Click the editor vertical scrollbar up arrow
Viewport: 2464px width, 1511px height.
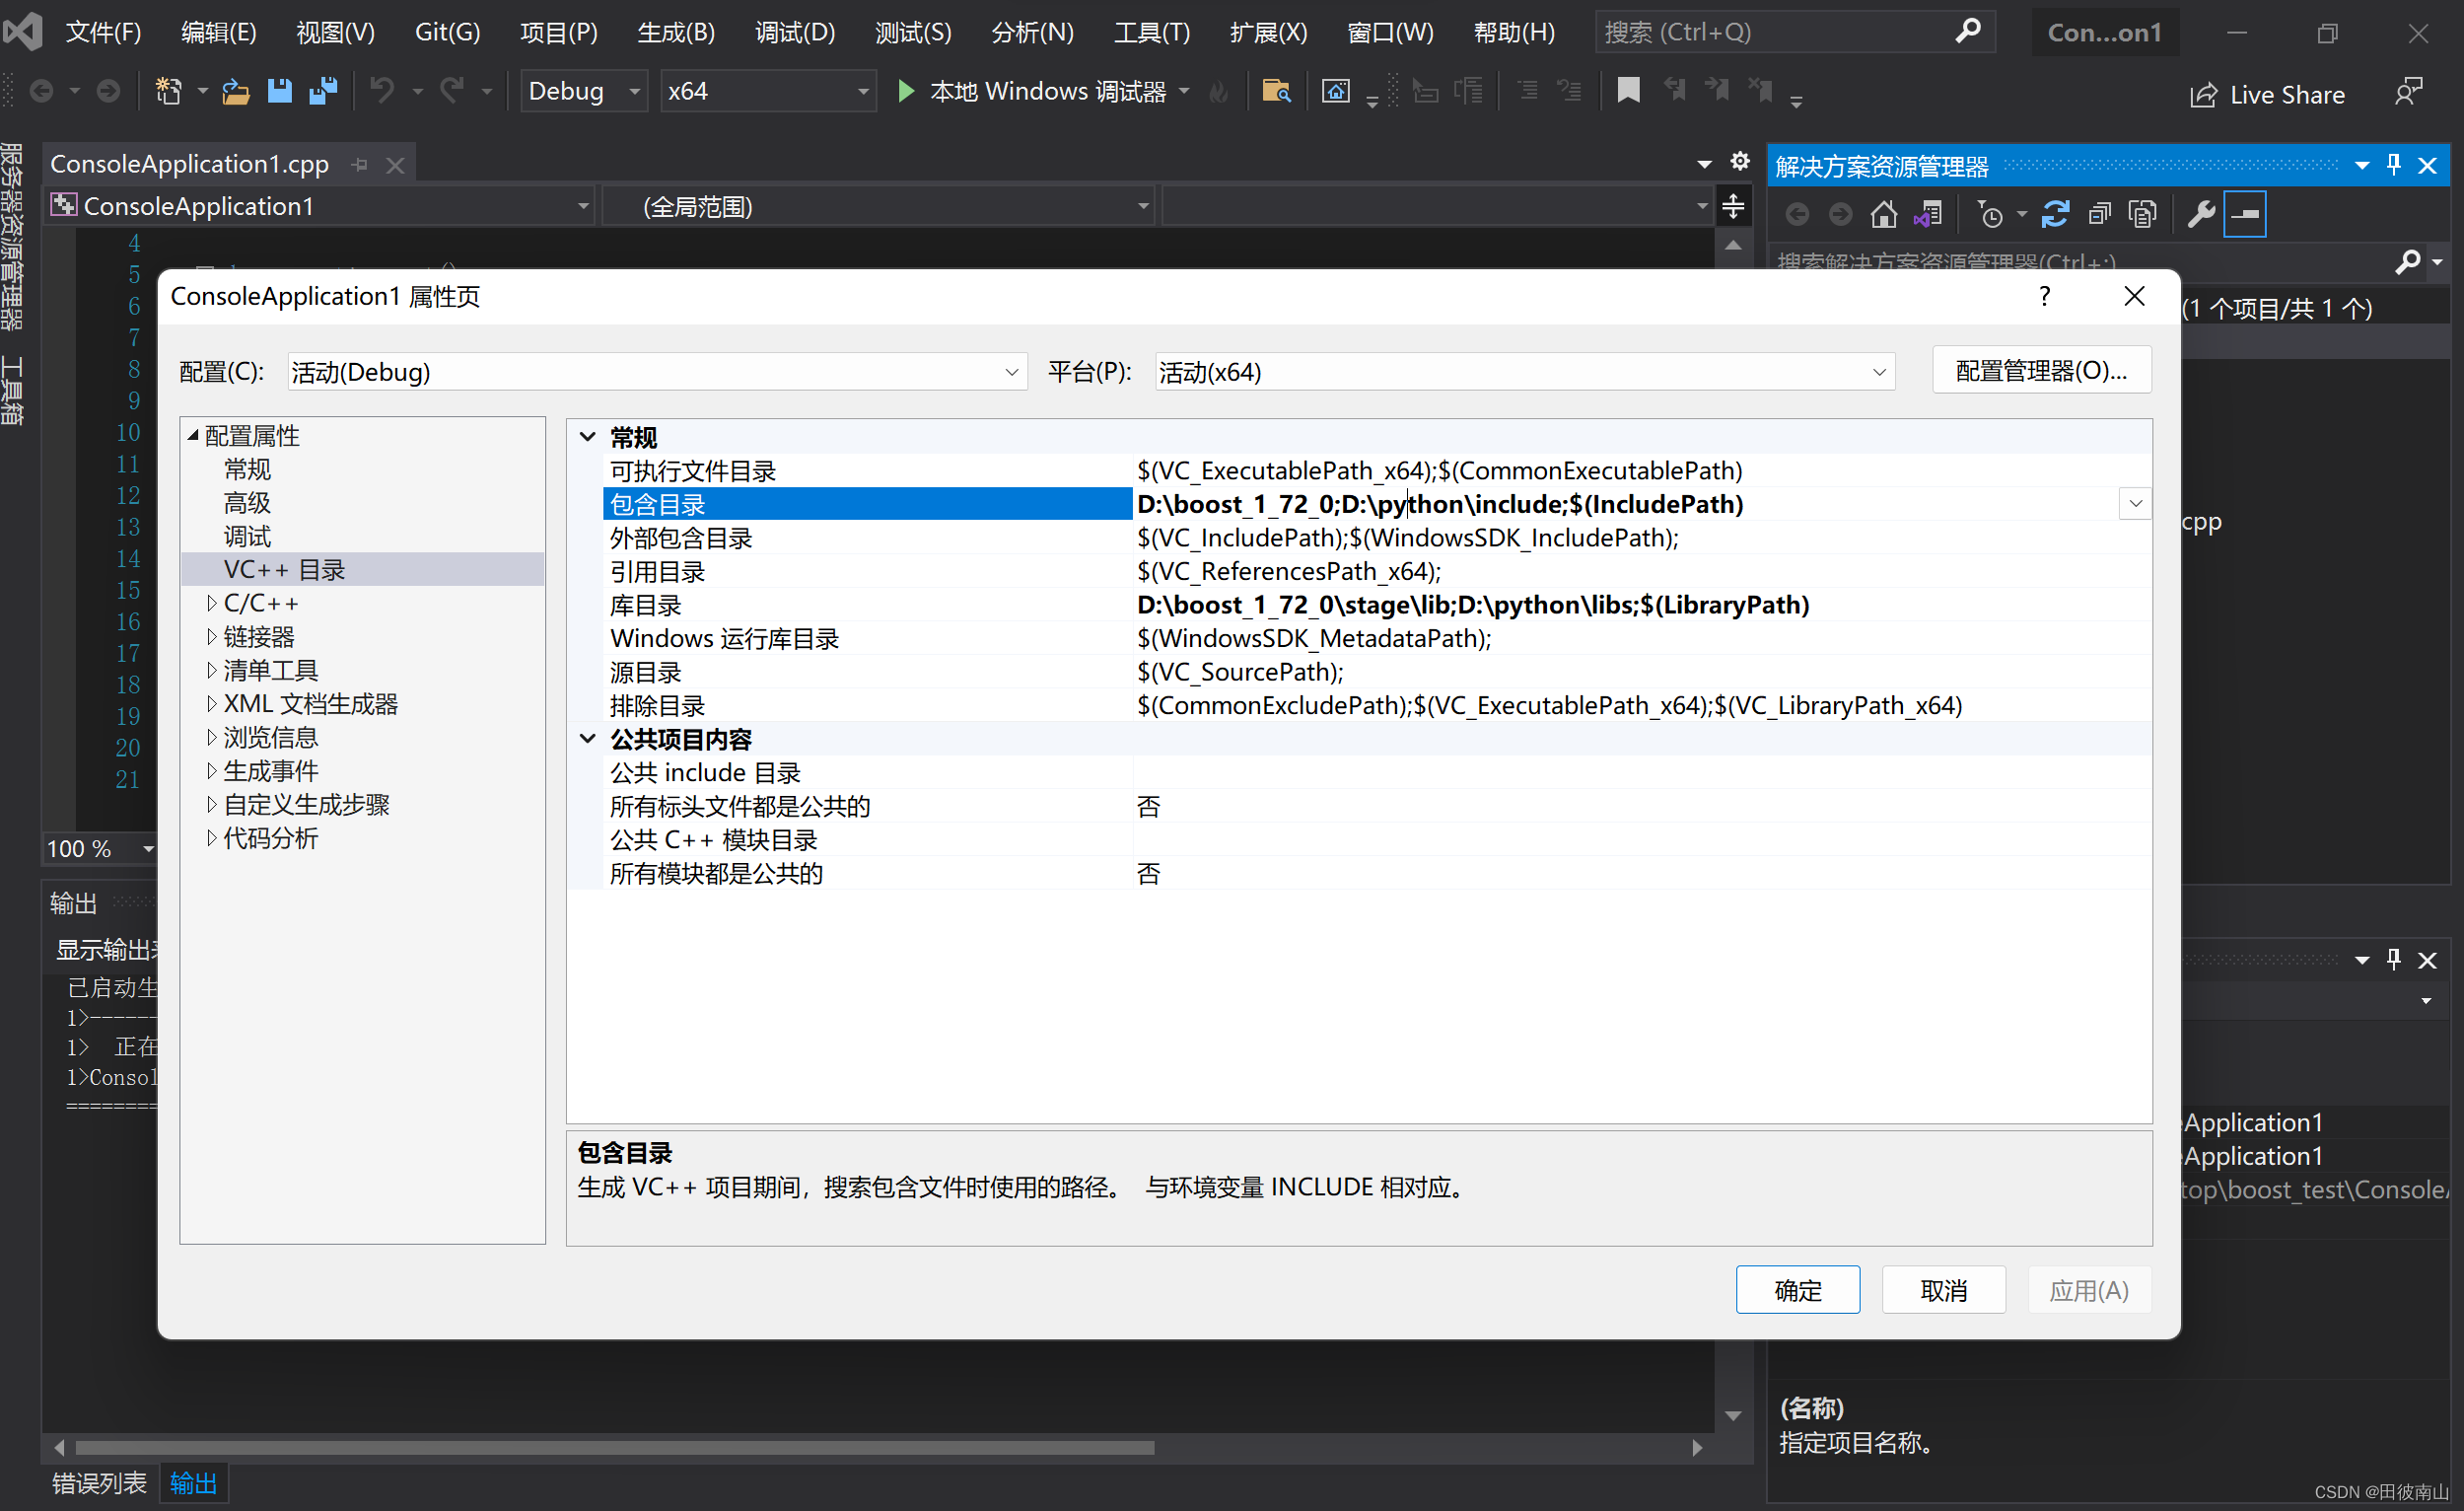pos(1733,245)
